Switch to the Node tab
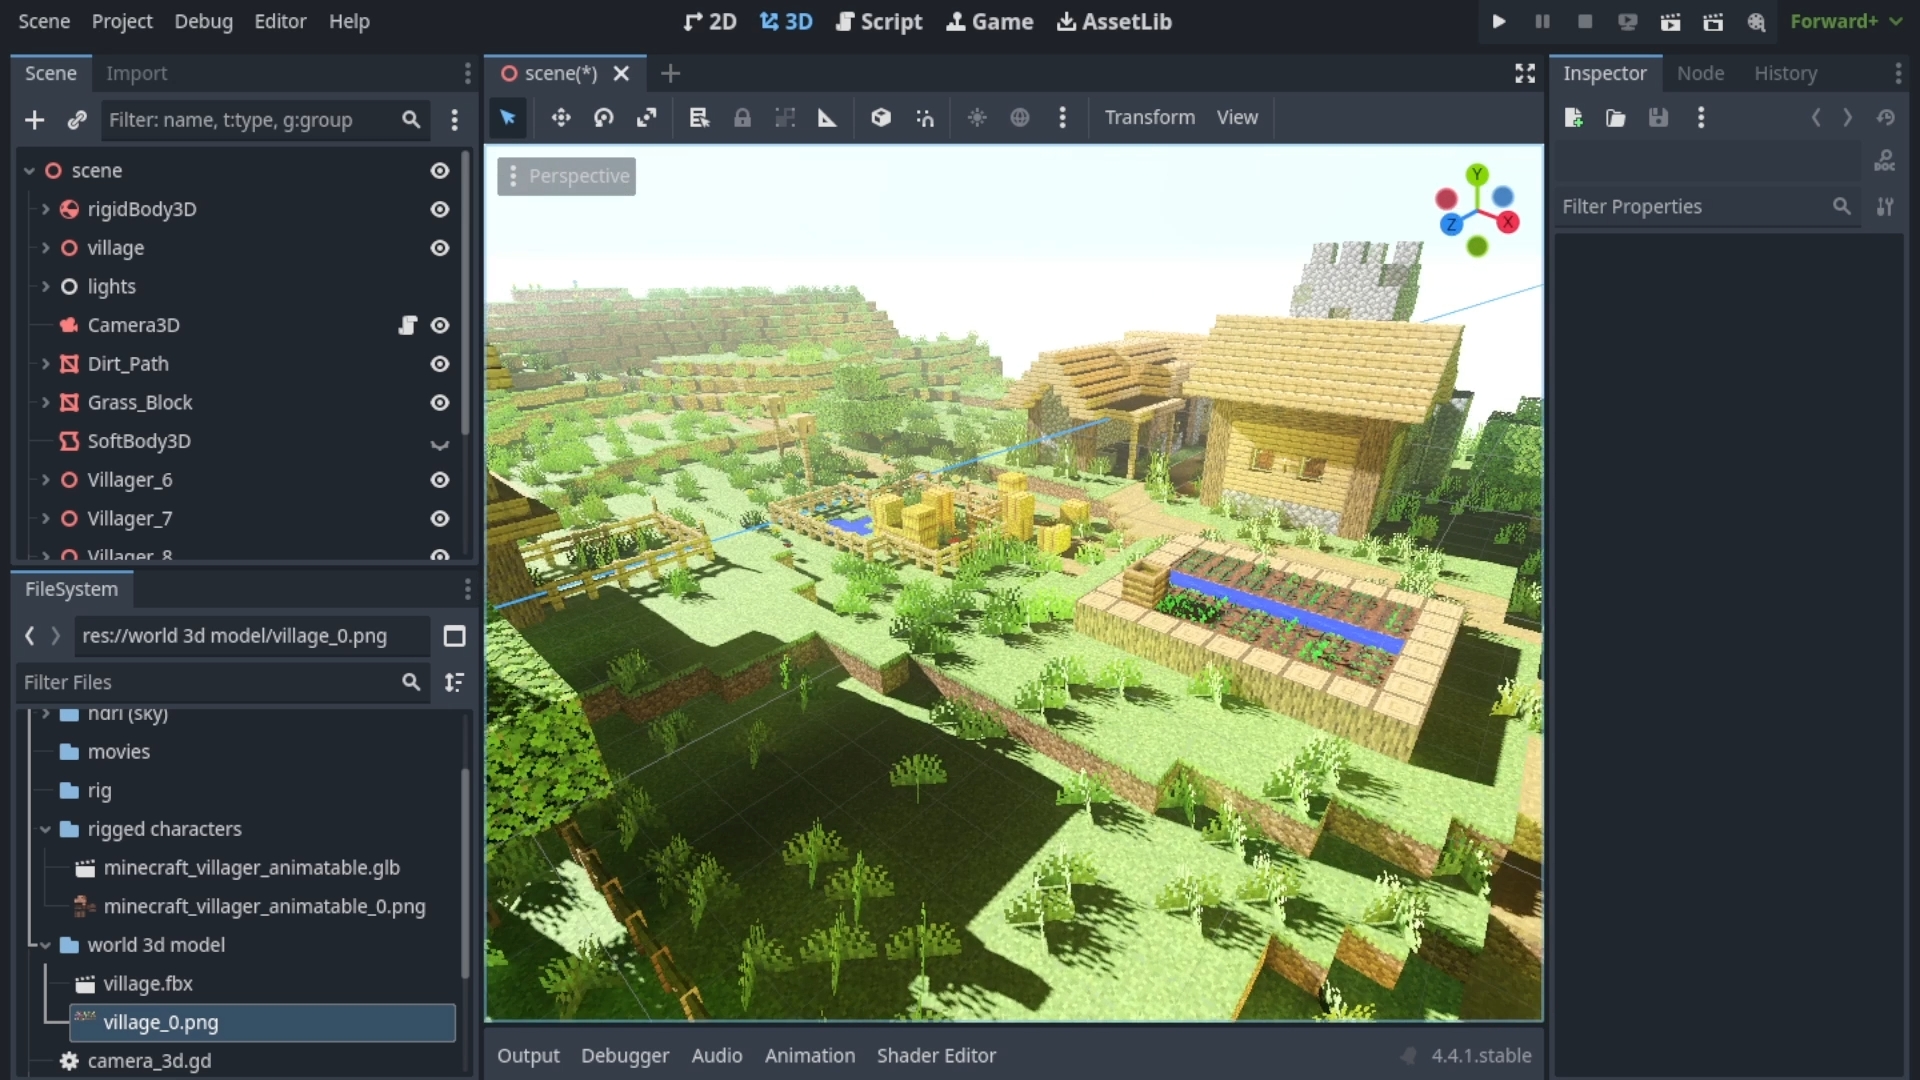The height and width of the screenshot is (1080, 1920). click(x=1700, y=73)
